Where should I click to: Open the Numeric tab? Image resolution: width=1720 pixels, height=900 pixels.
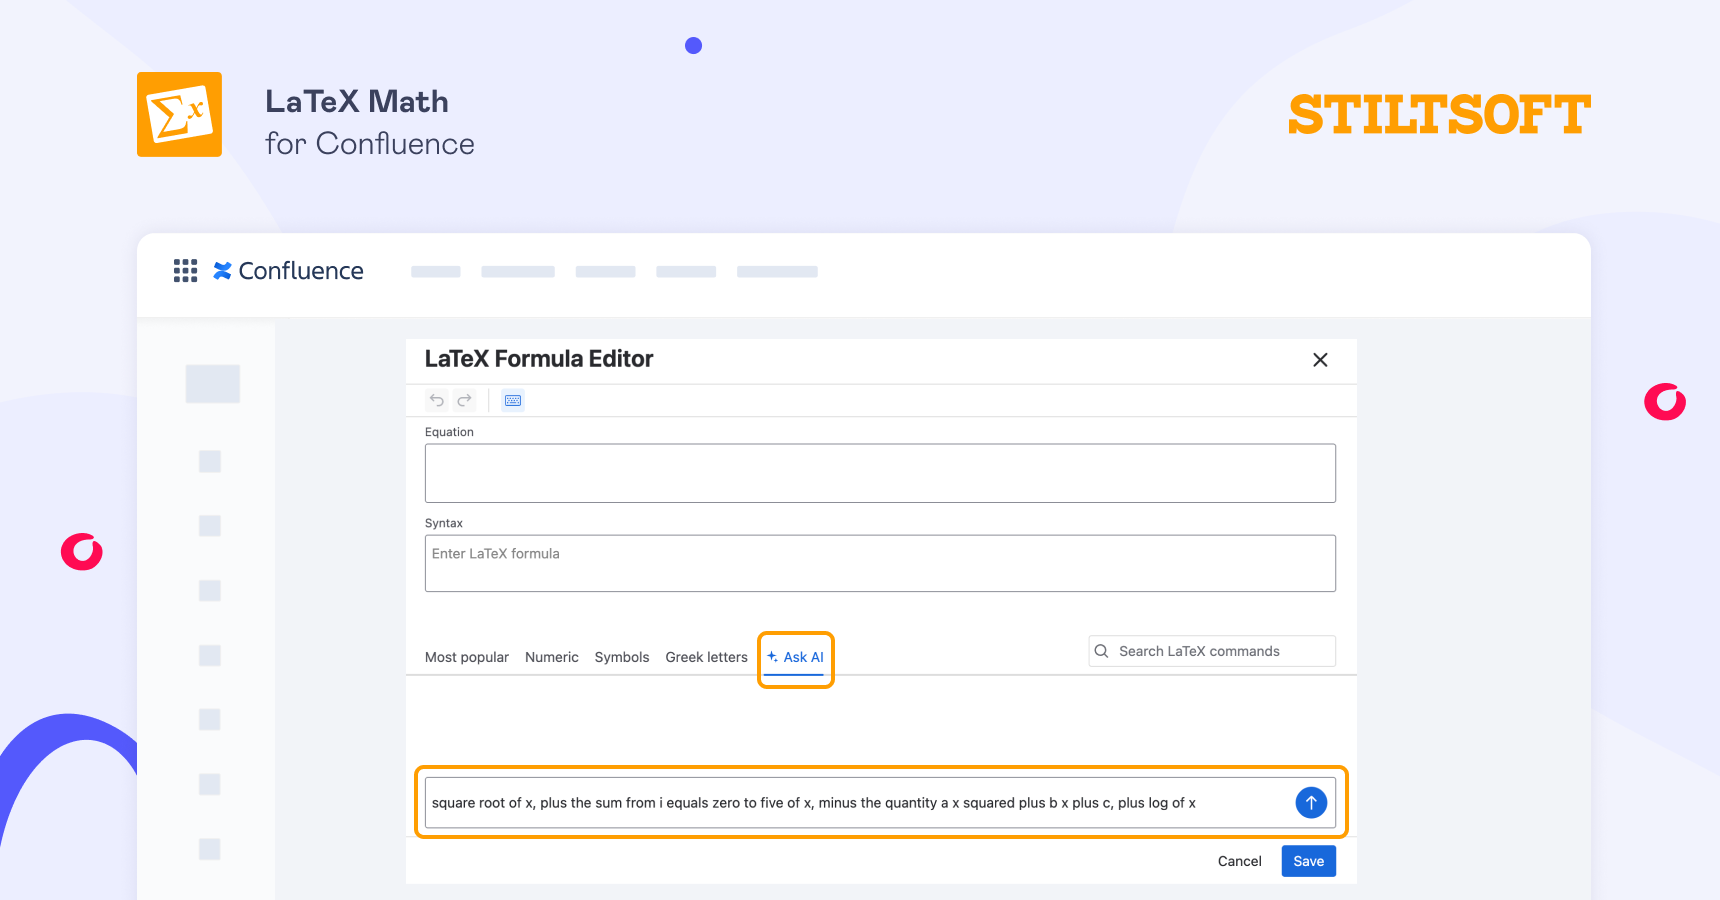pyautogui.click(x=552, y=657)
